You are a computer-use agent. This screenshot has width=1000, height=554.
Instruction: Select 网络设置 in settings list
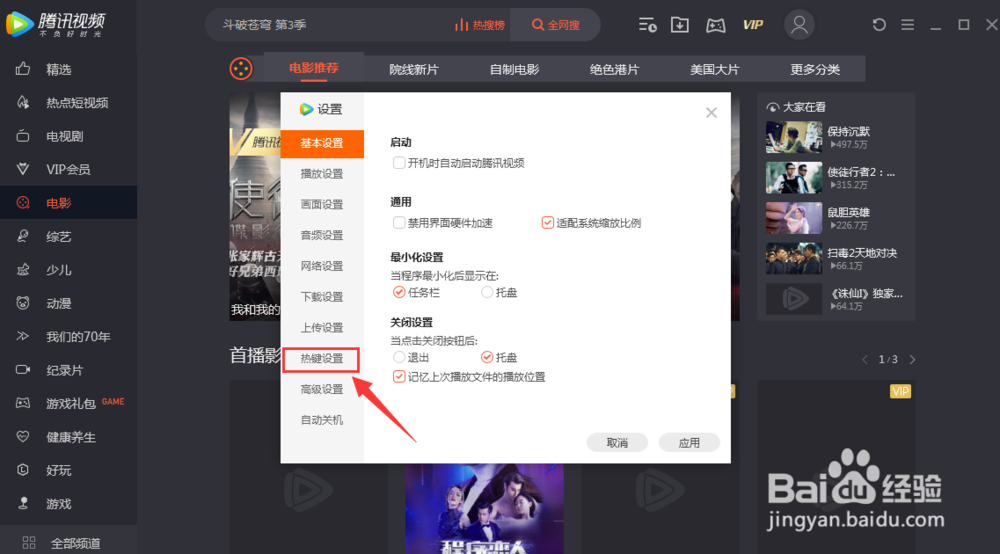pos(322,266)
